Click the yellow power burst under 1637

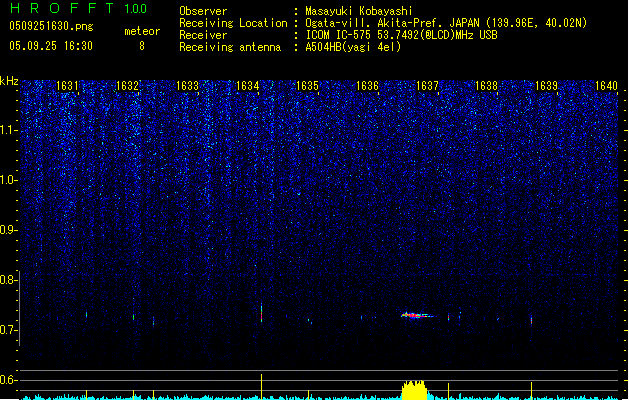click(414, 390)
